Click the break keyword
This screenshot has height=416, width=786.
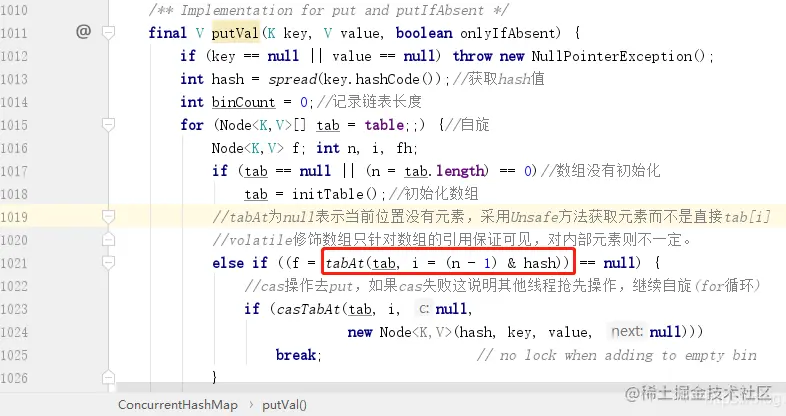[296, 355]
